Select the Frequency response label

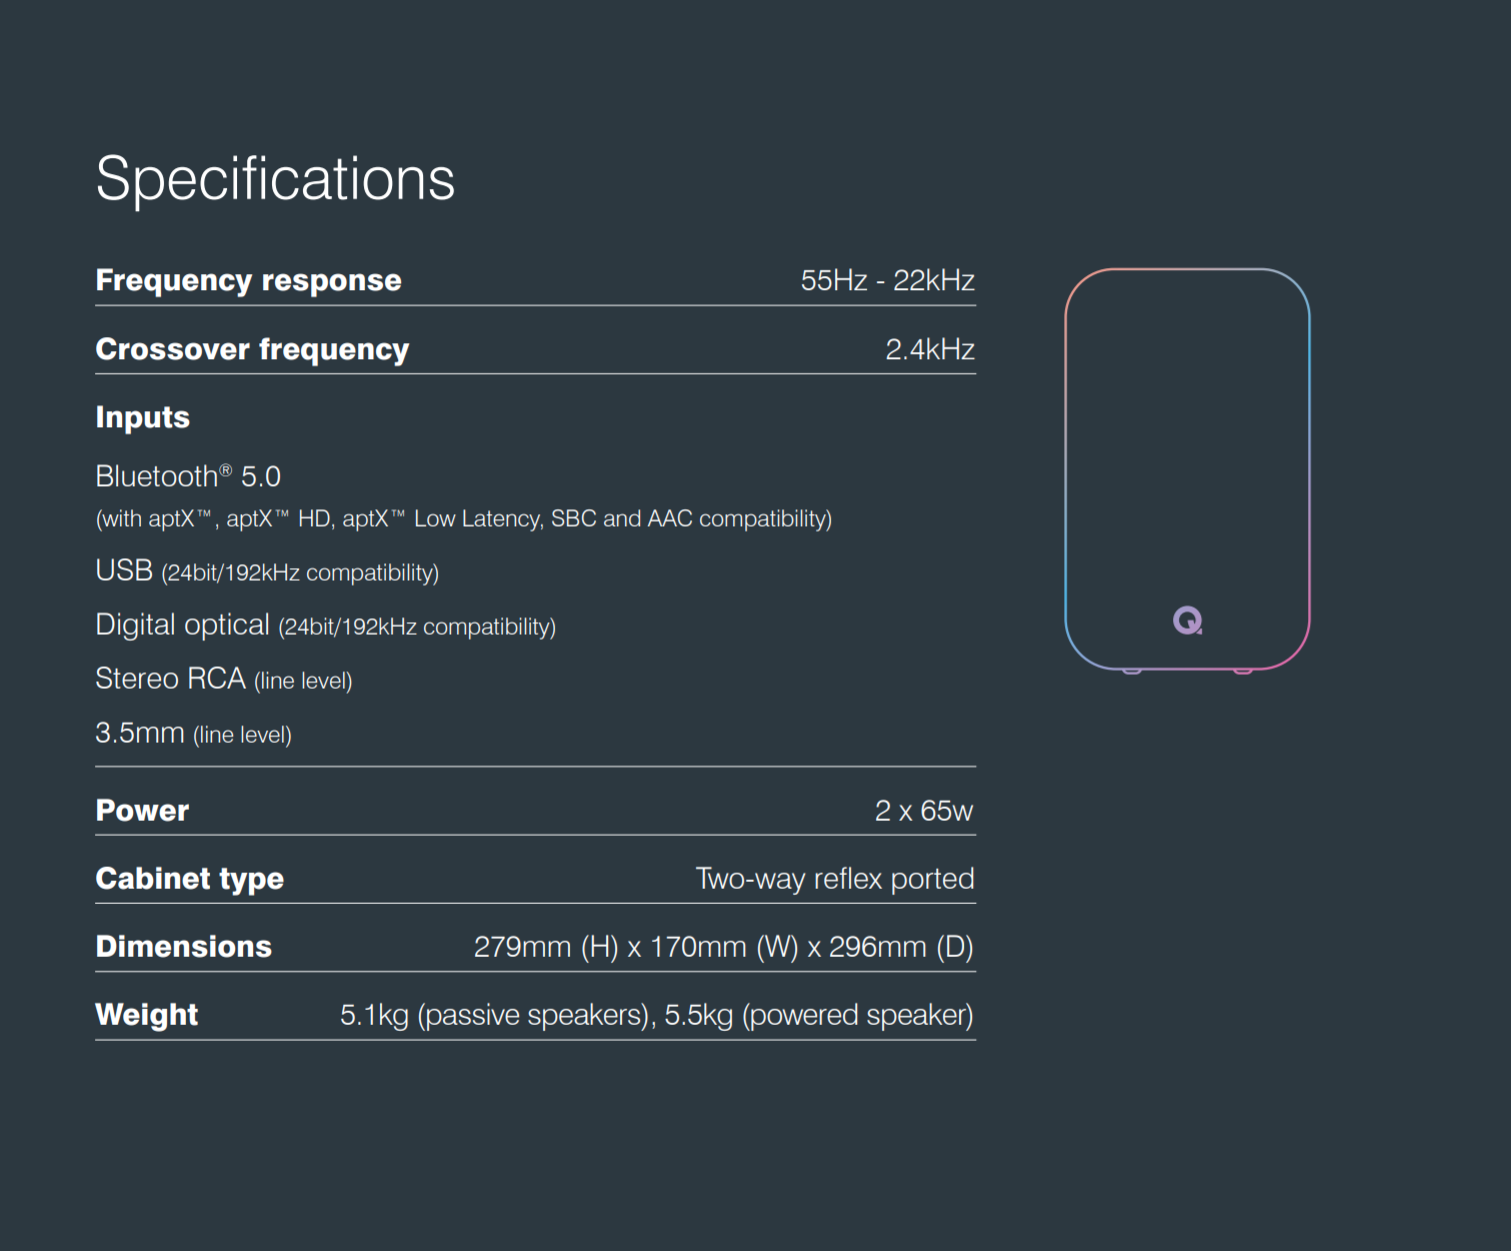tap(248, 280)
